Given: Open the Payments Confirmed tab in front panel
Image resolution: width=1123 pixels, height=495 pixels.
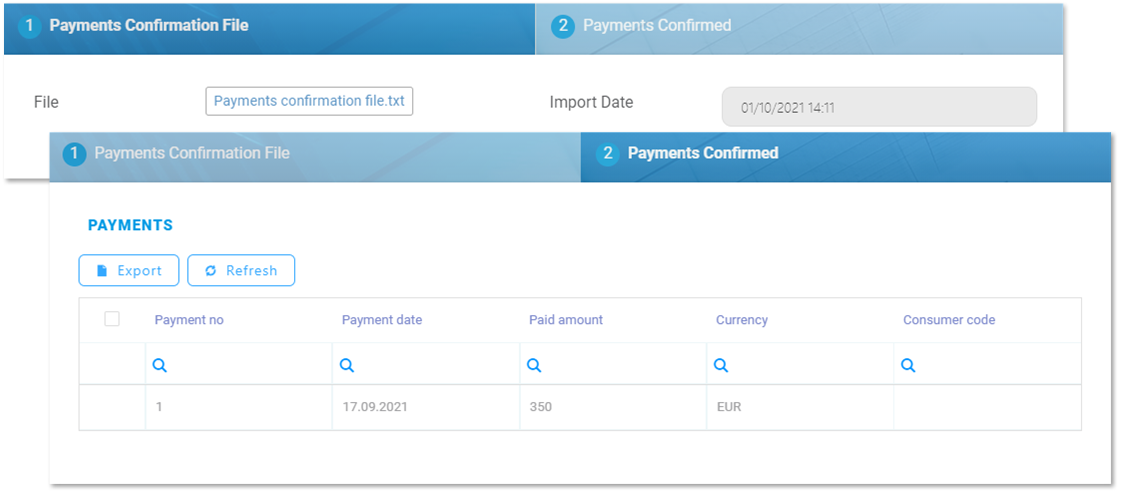Looking at the screenshot, I should click(x=702, y=153).
